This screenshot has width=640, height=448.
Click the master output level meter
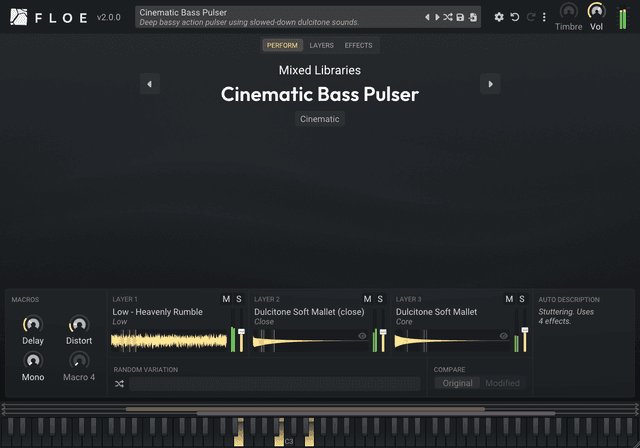pyautogui.click(x=622, y=19)
